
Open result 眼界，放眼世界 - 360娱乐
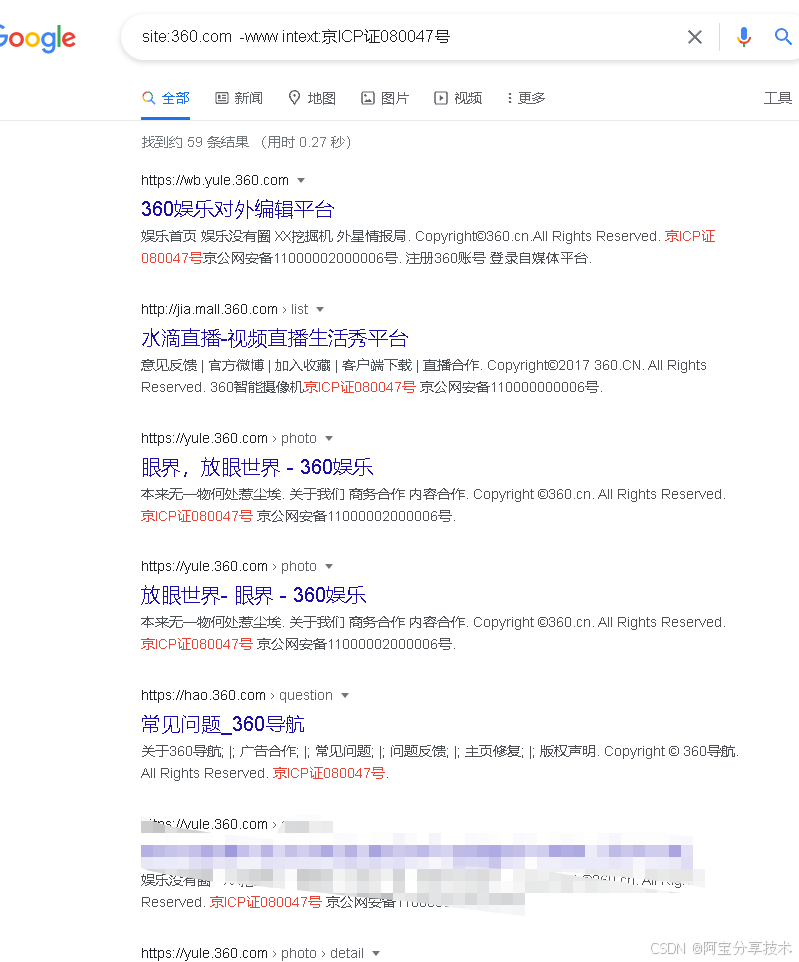(257, 467)
